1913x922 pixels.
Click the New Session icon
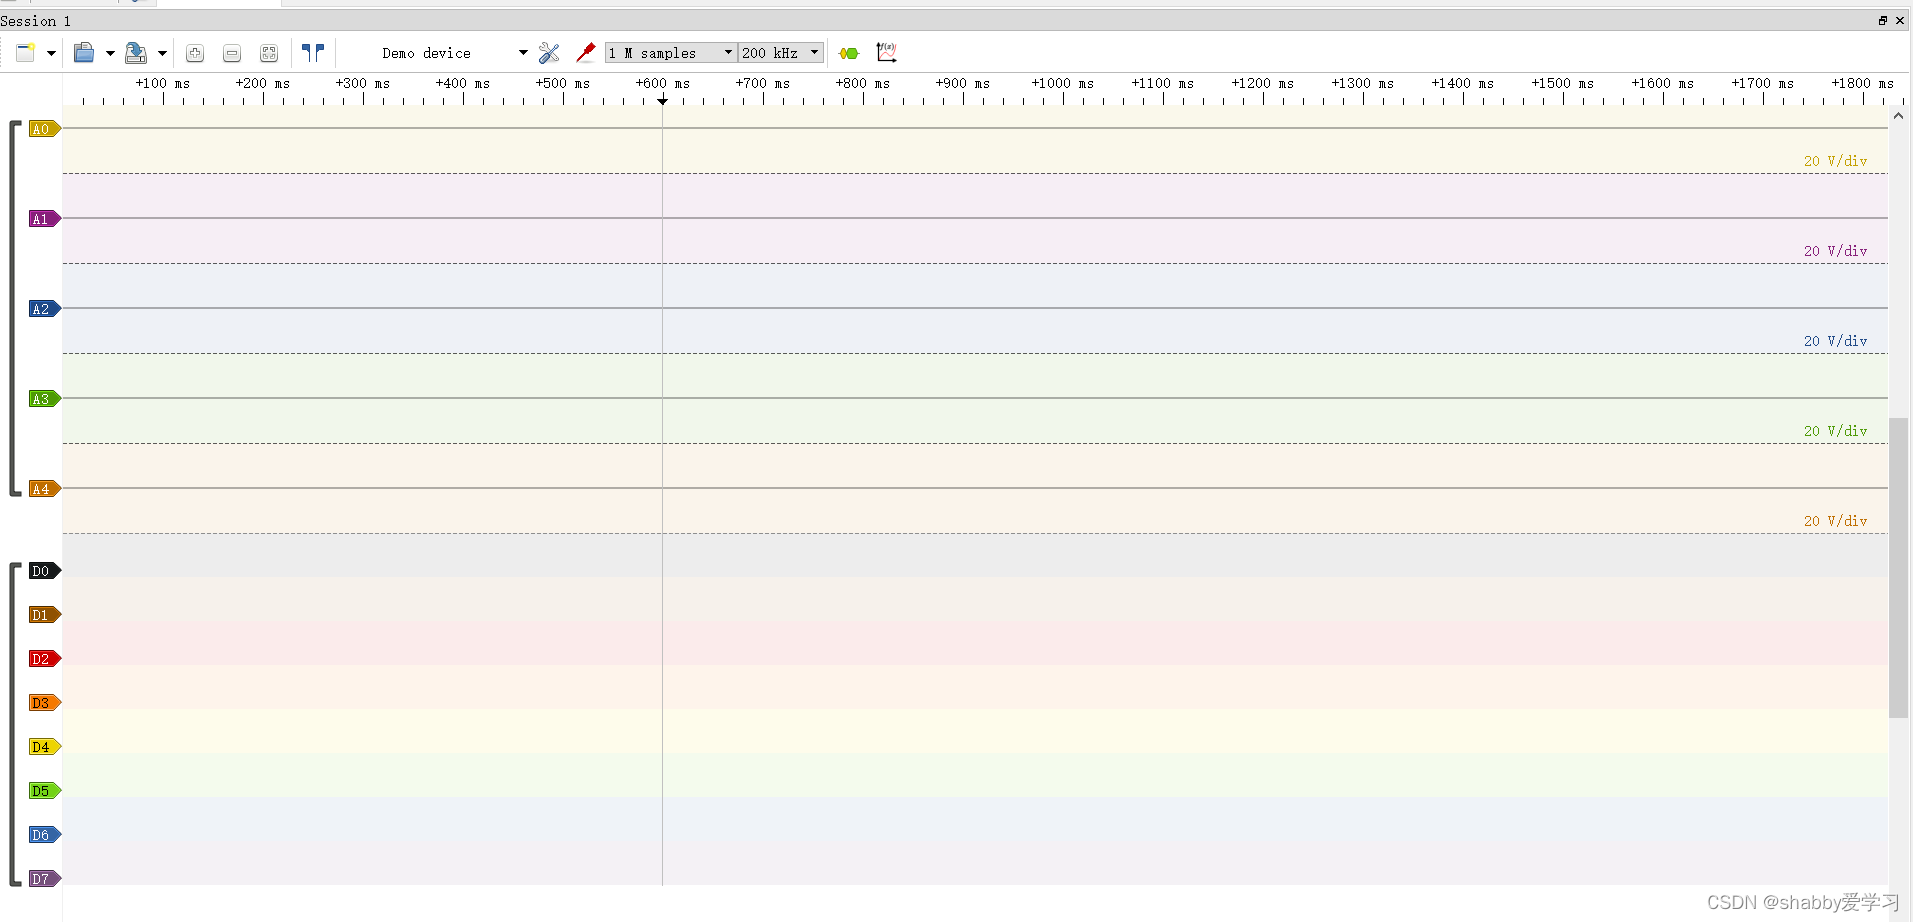tap(25, 52)
